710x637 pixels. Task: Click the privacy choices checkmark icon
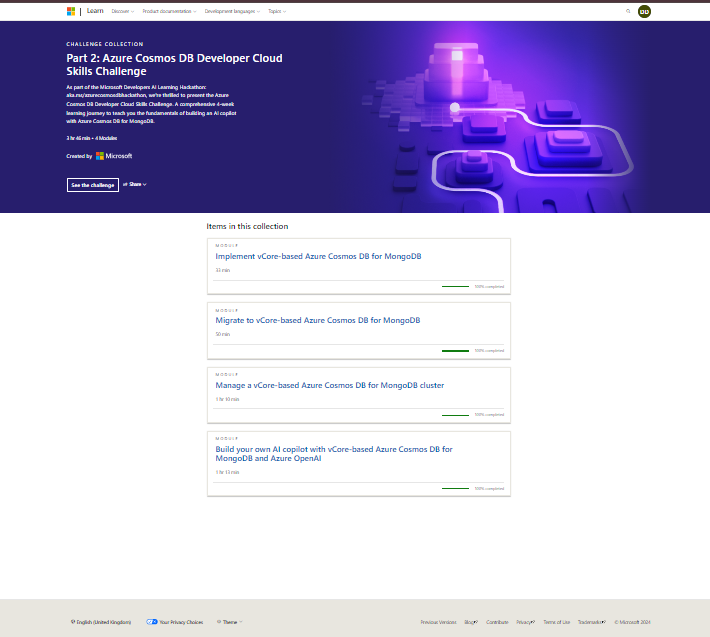click(x=152, y=622)
